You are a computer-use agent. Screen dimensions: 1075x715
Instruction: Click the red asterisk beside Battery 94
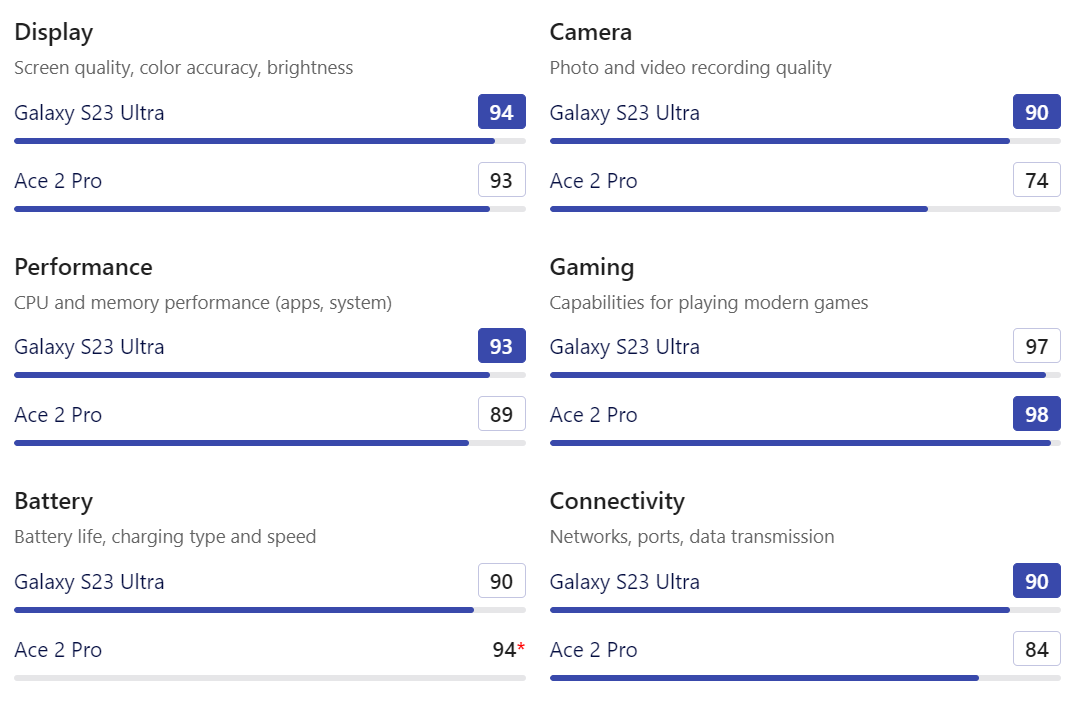tap(521, 647)
